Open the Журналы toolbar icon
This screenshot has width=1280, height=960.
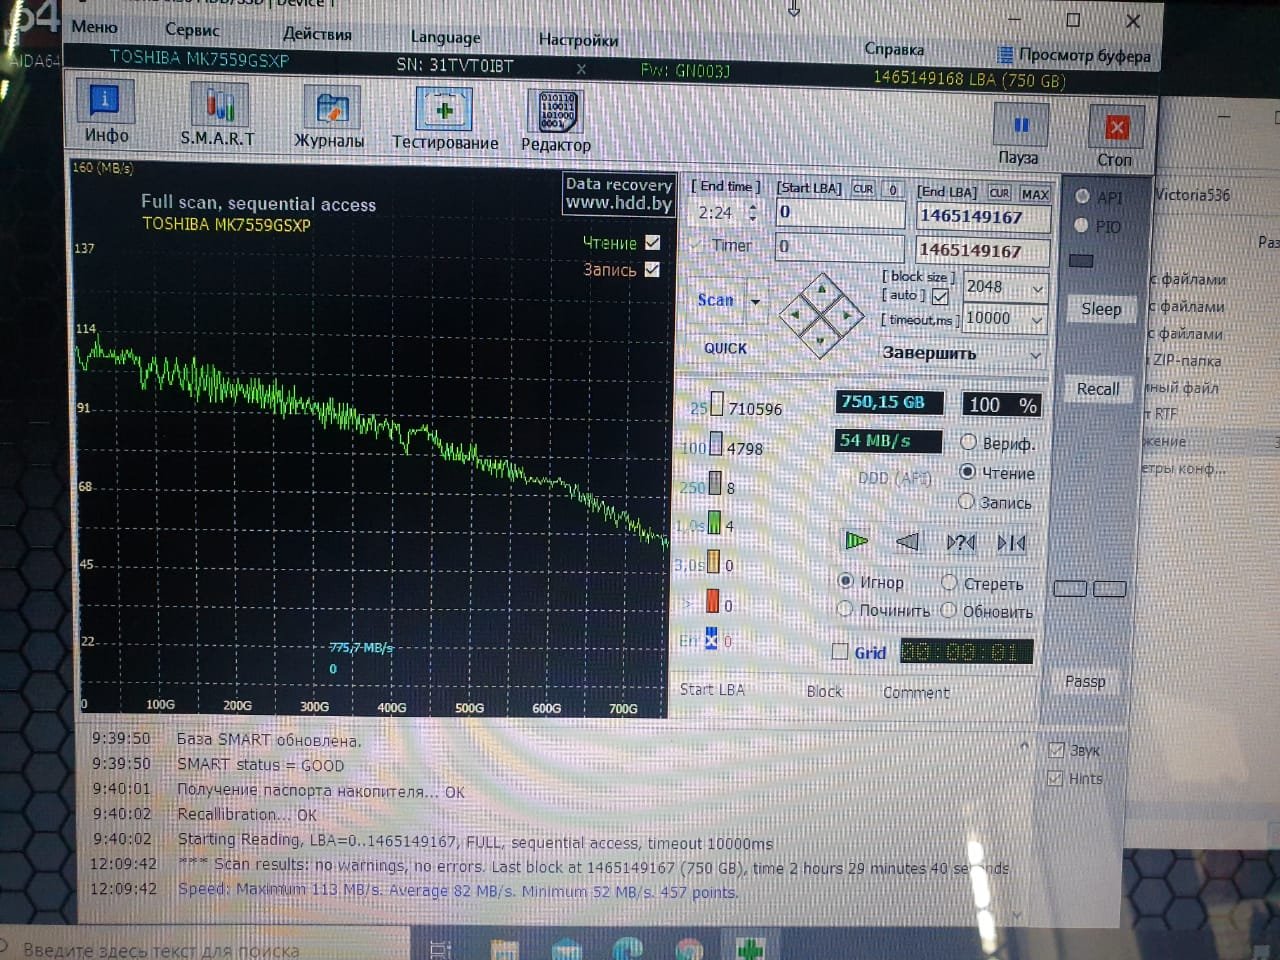coord(331,107)
